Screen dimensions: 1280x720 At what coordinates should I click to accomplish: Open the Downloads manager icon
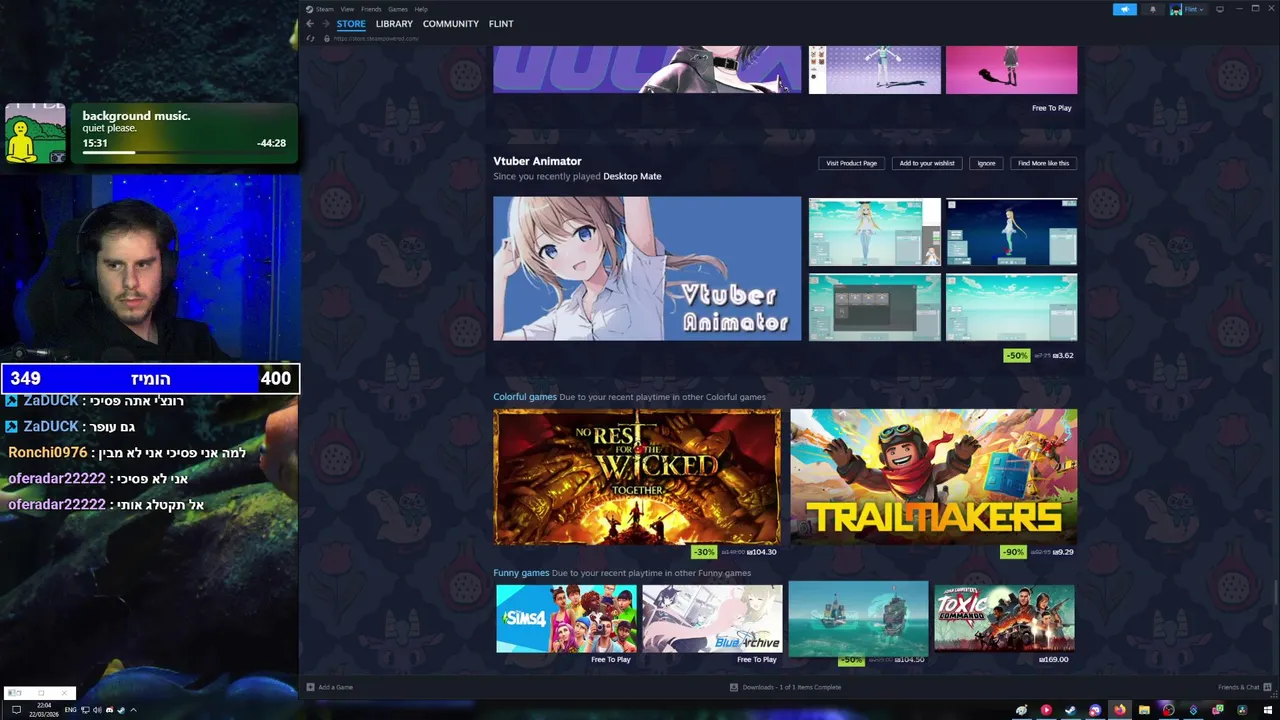[734, 687]
